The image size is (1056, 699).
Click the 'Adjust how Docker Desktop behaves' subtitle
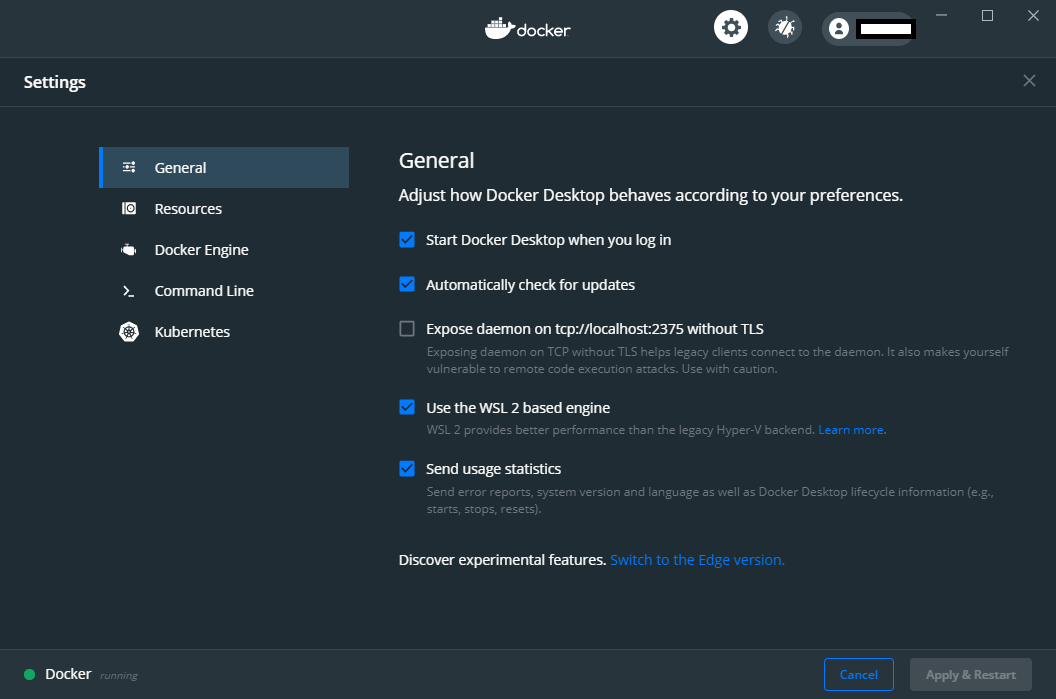click(x=651, y=195)
